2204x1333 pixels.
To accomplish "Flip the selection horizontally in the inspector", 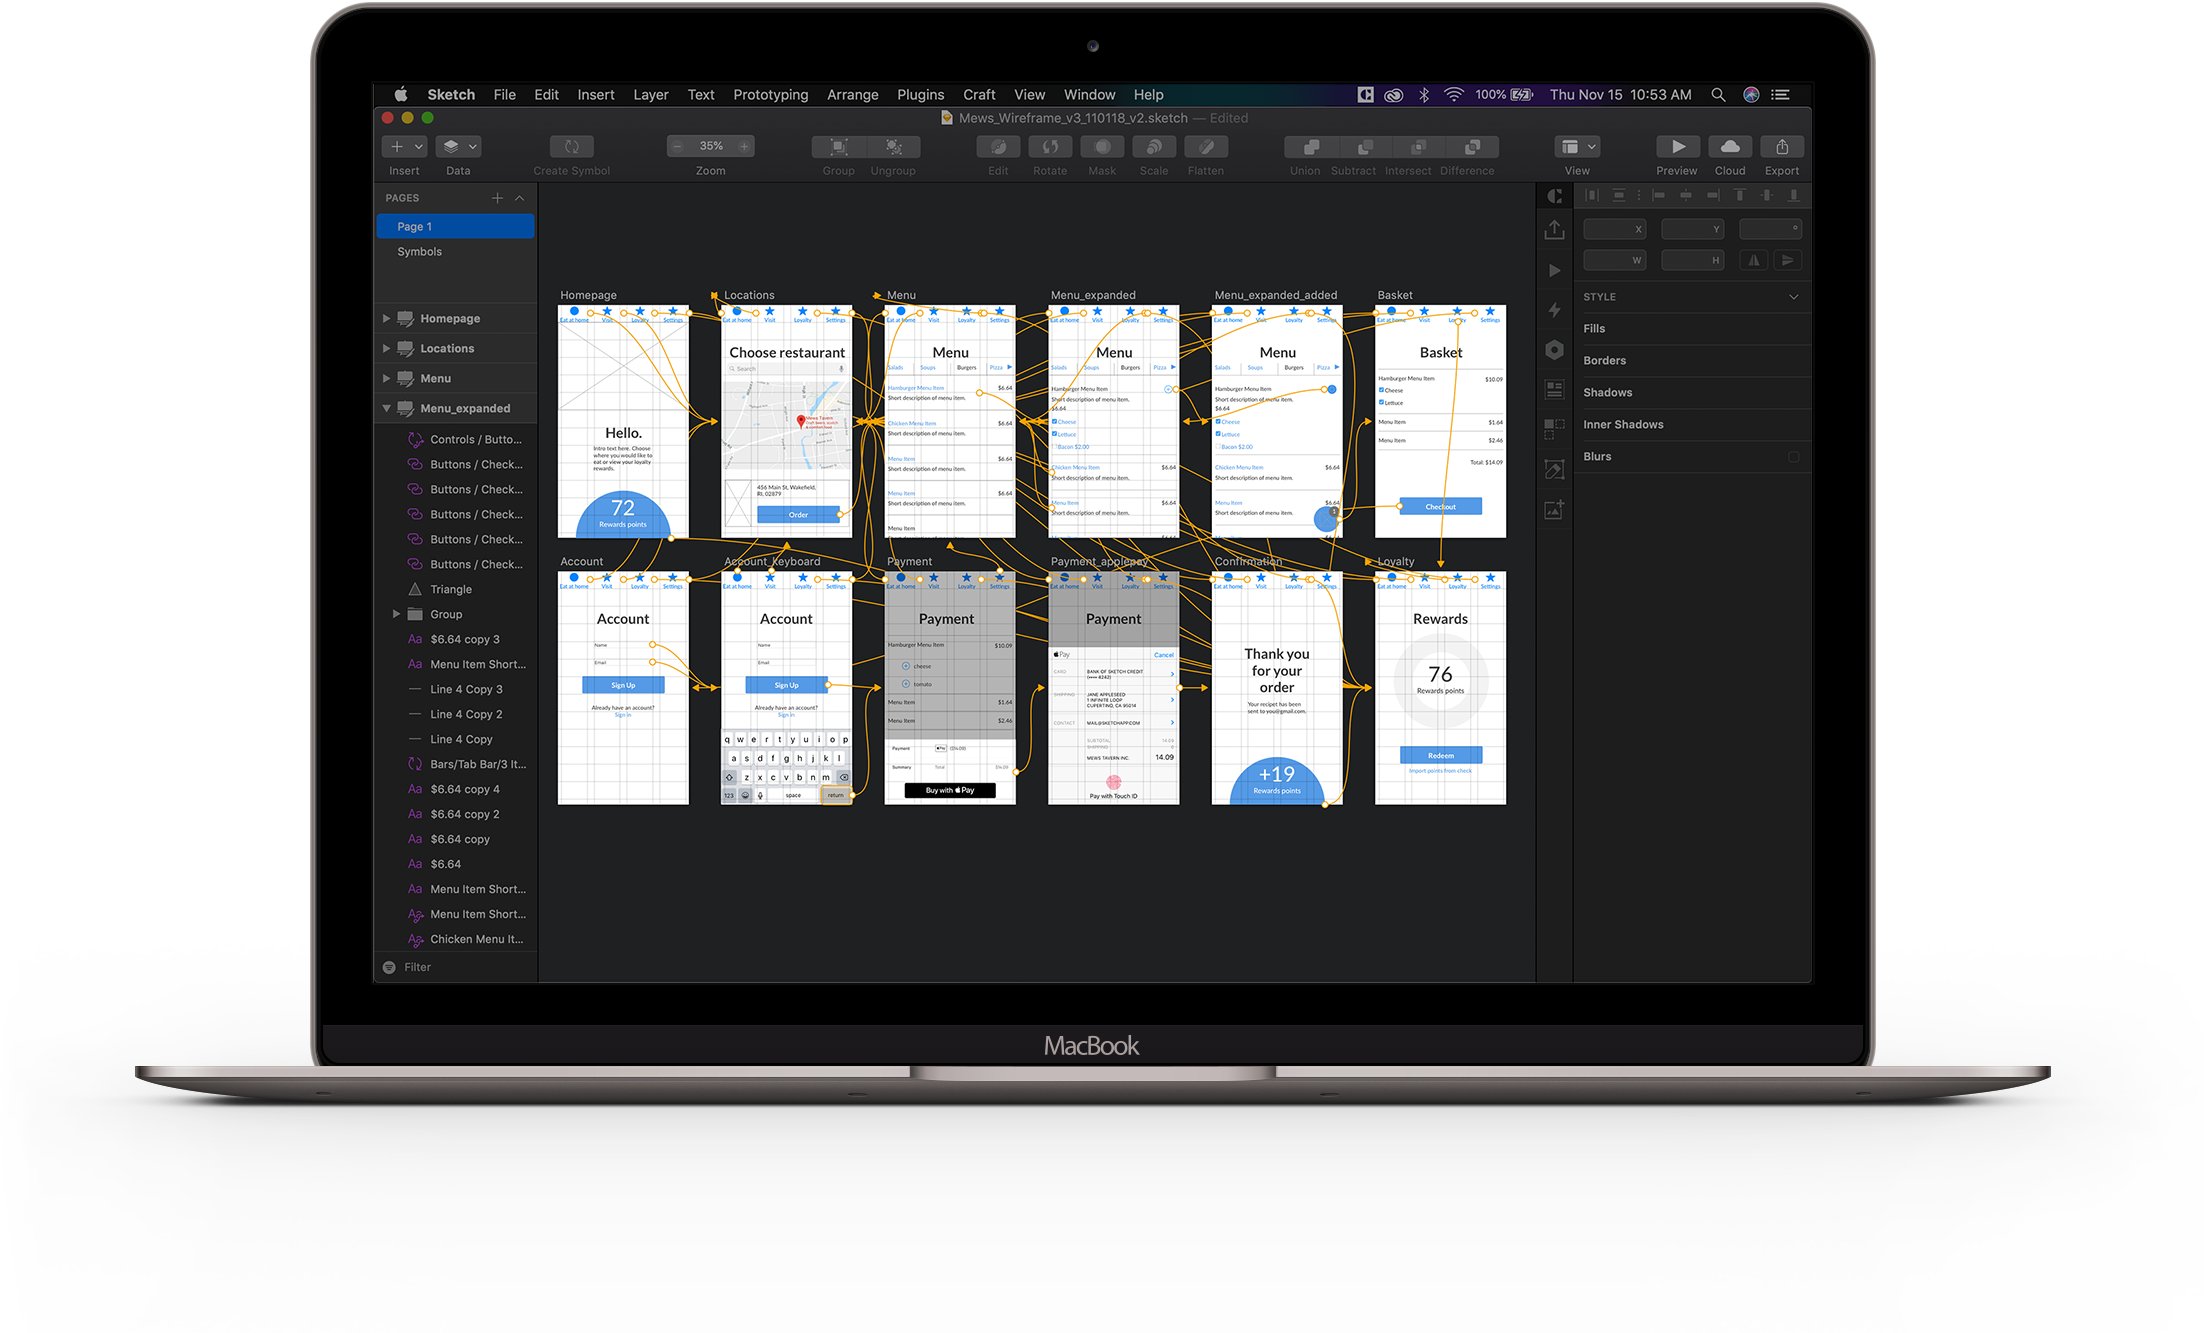I will tap(1753, 261).
